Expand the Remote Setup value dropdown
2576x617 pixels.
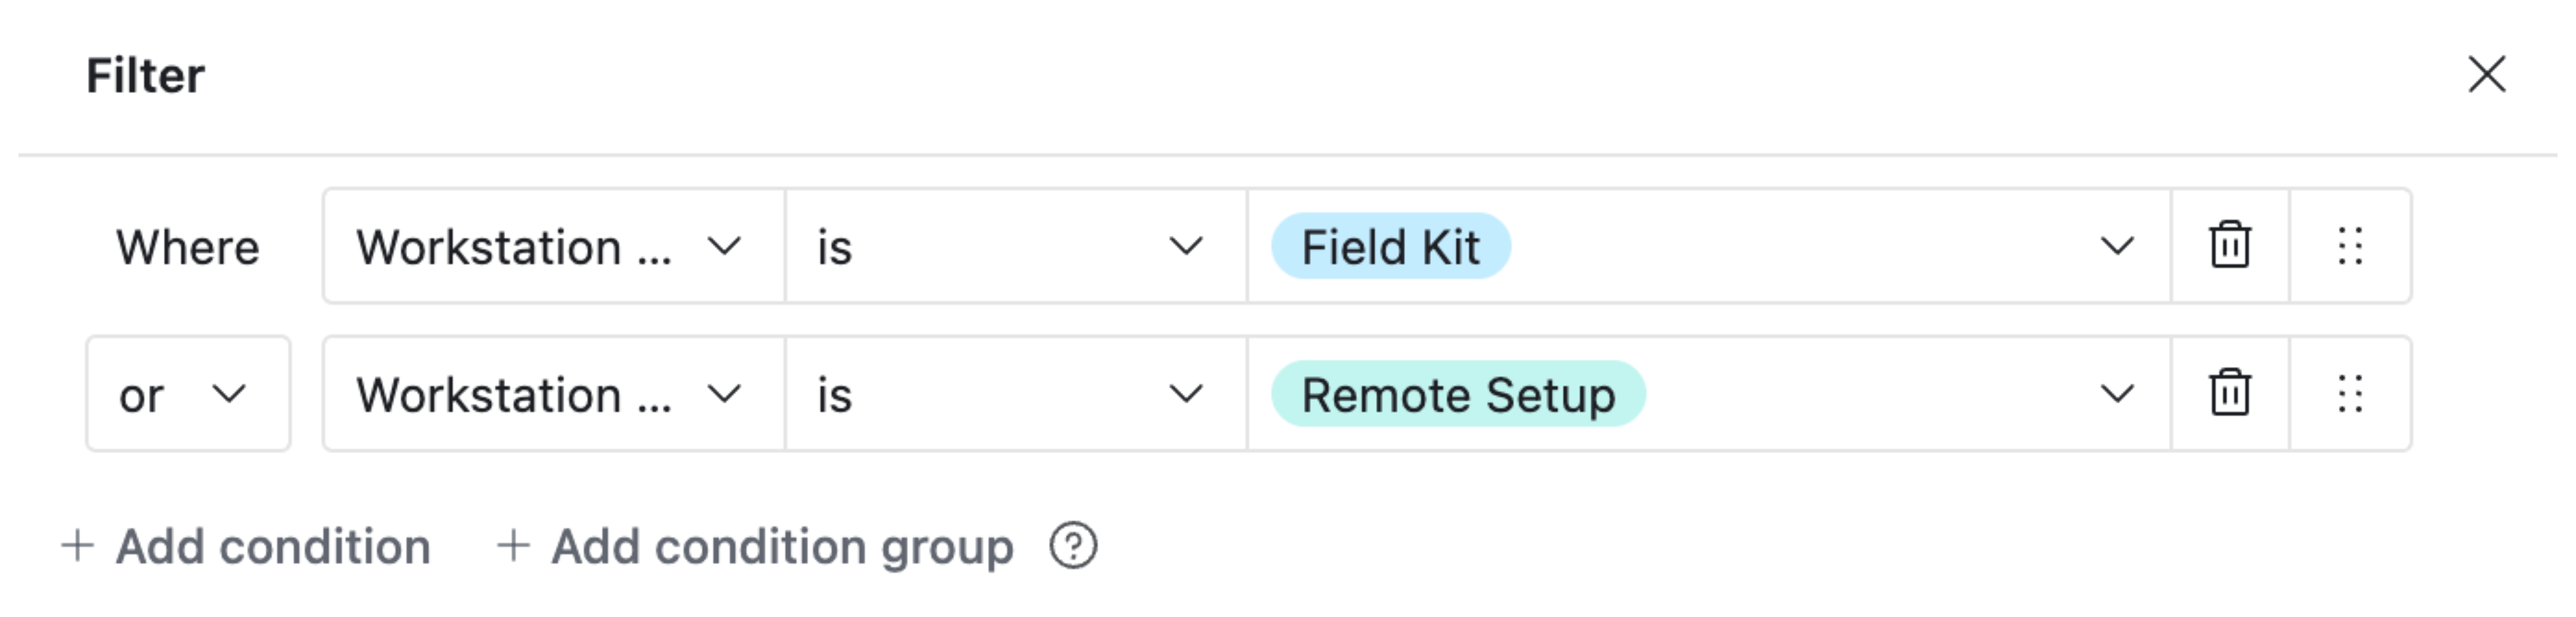pos(2116,394)
